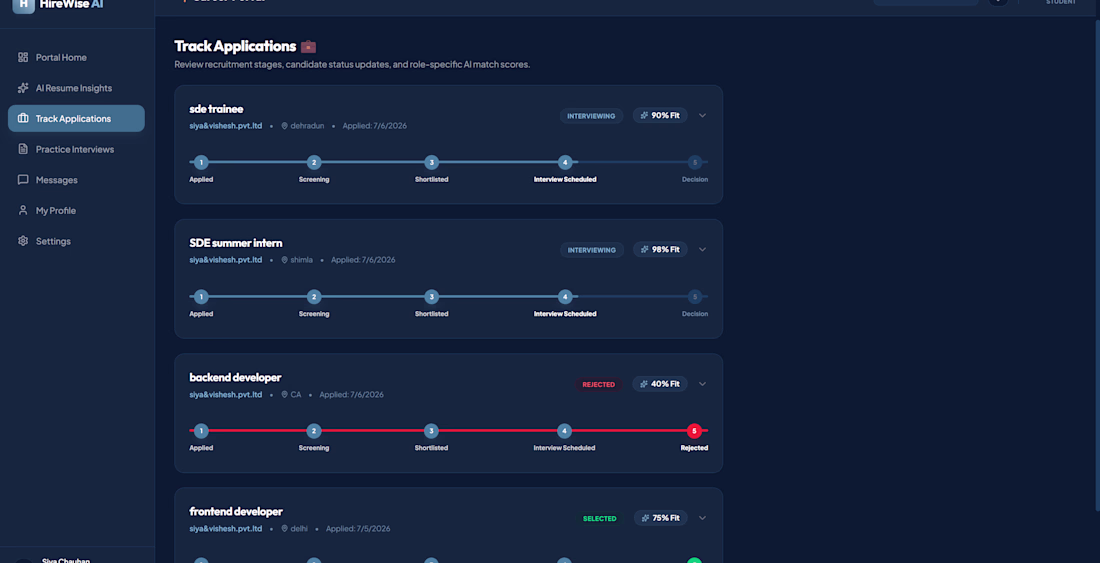The width and height of the screenshot is (1100, 563).
Task: Click INTERVIEWING status badge on SDE summer intern
Action: [591, 250]
